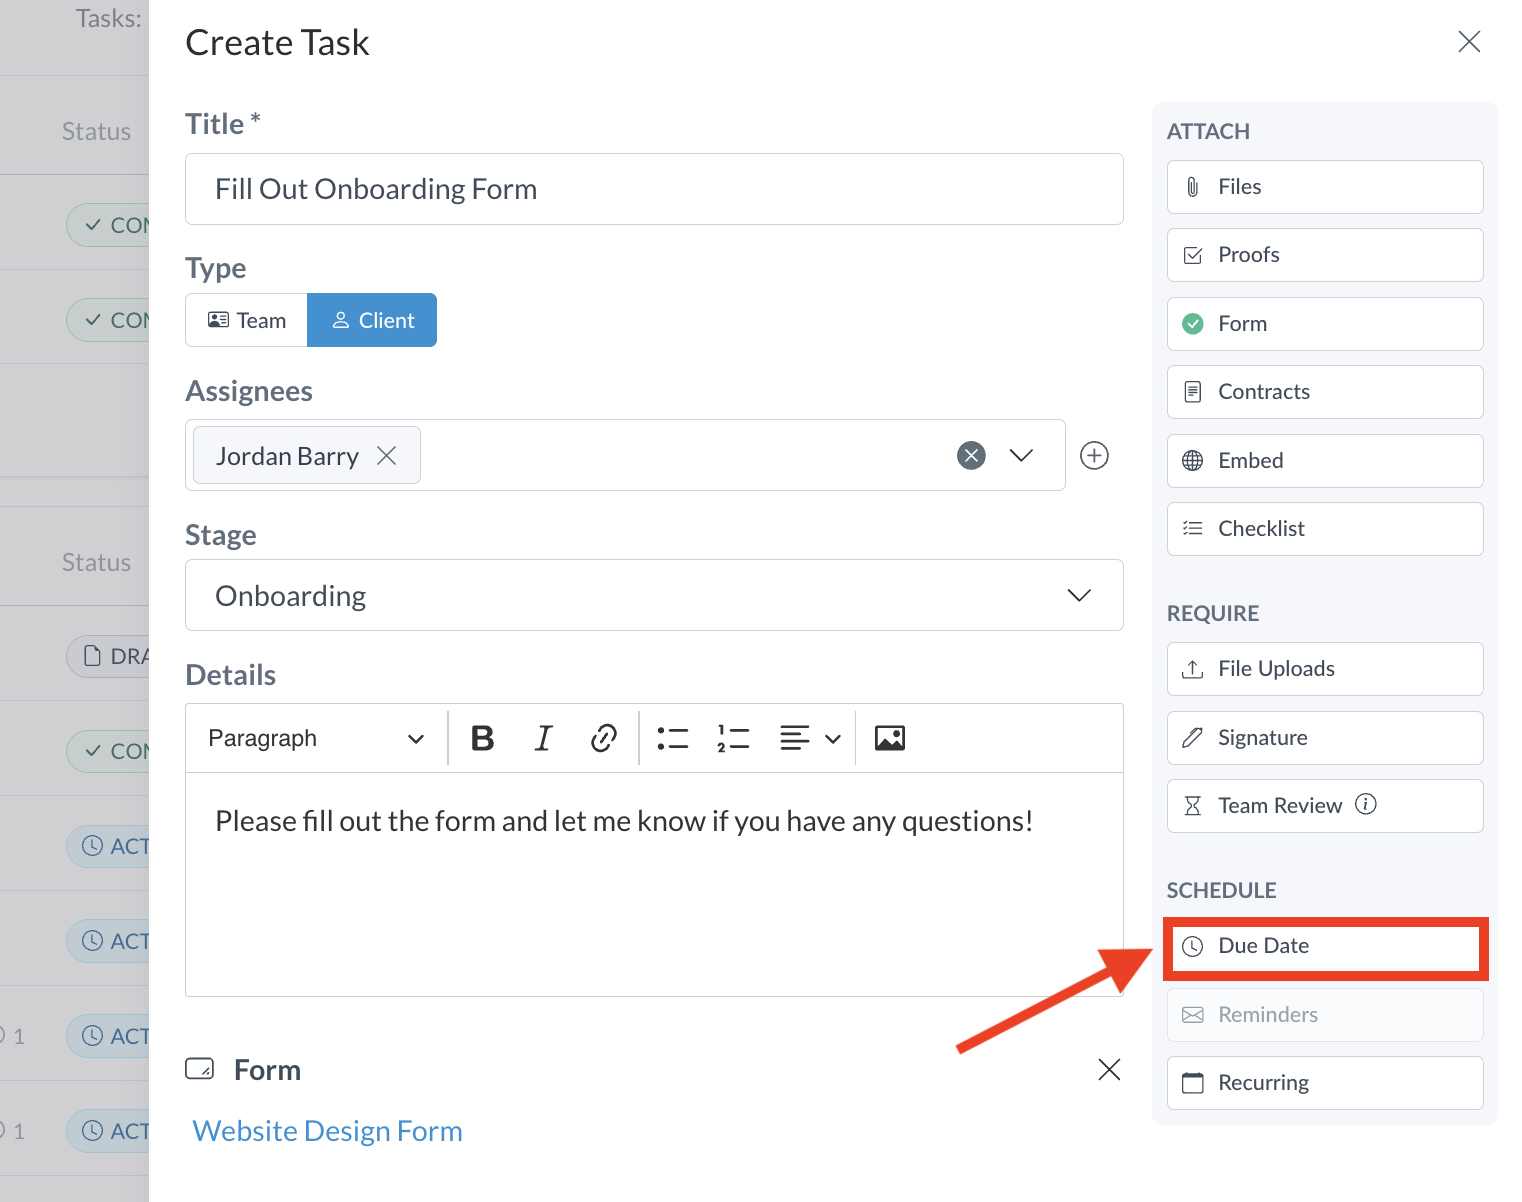Insert numbered list in Details
Screen dimensions: 1522x1202
click(733, 738)
